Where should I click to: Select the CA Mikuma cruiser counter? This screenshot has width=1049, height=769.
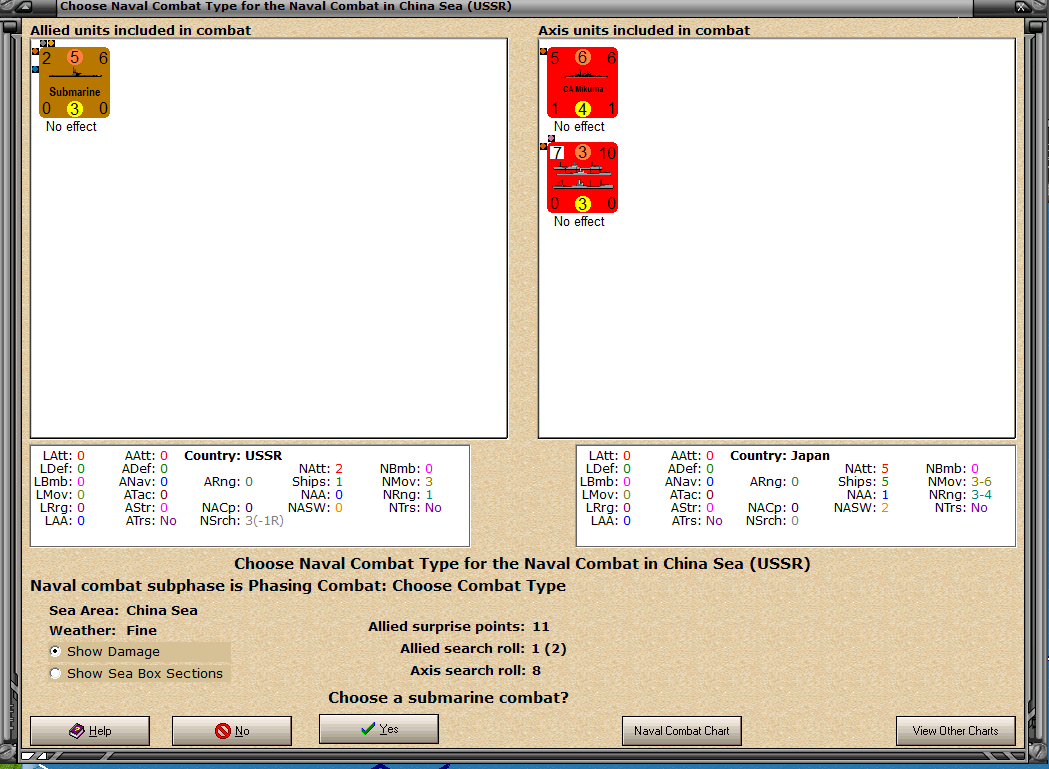click(x=580, y=82)
